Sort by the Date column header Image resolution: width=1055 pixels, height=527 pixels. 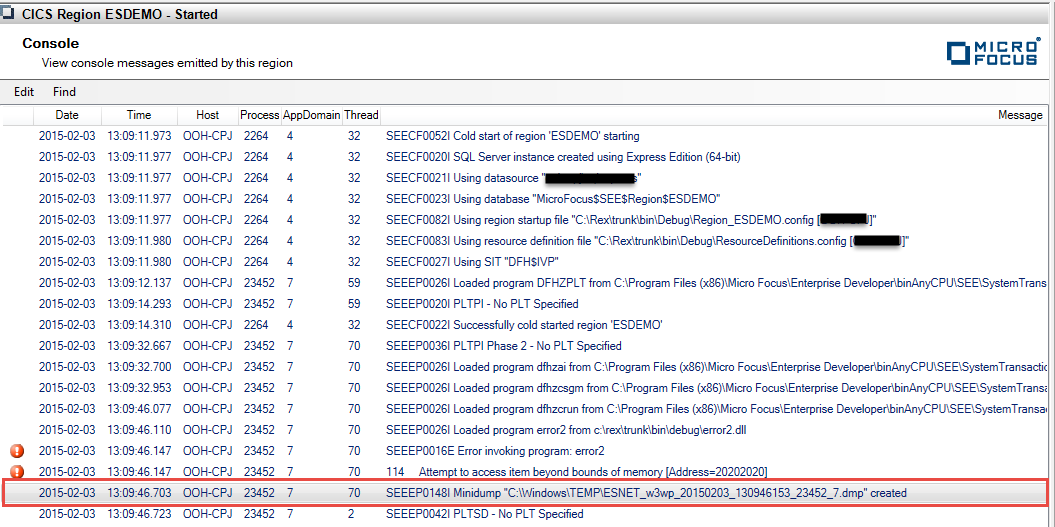[x=67, y=115]
